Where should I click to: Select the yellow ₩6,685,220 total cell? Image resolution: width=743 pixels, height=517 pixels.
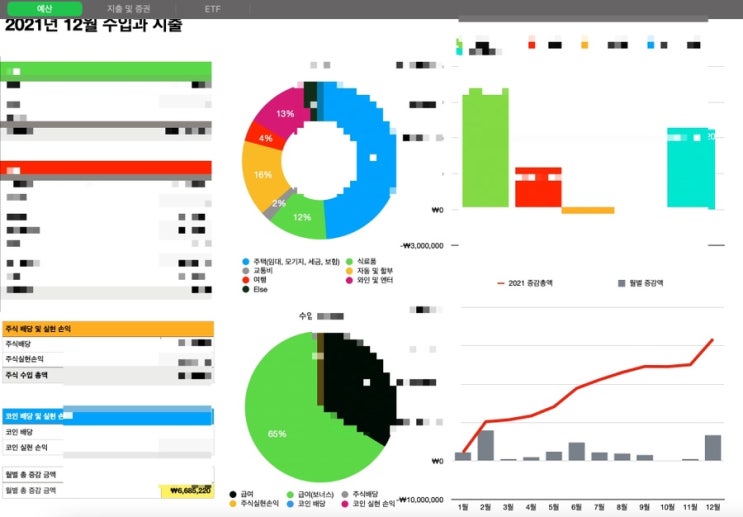click(x=187, y=491)
